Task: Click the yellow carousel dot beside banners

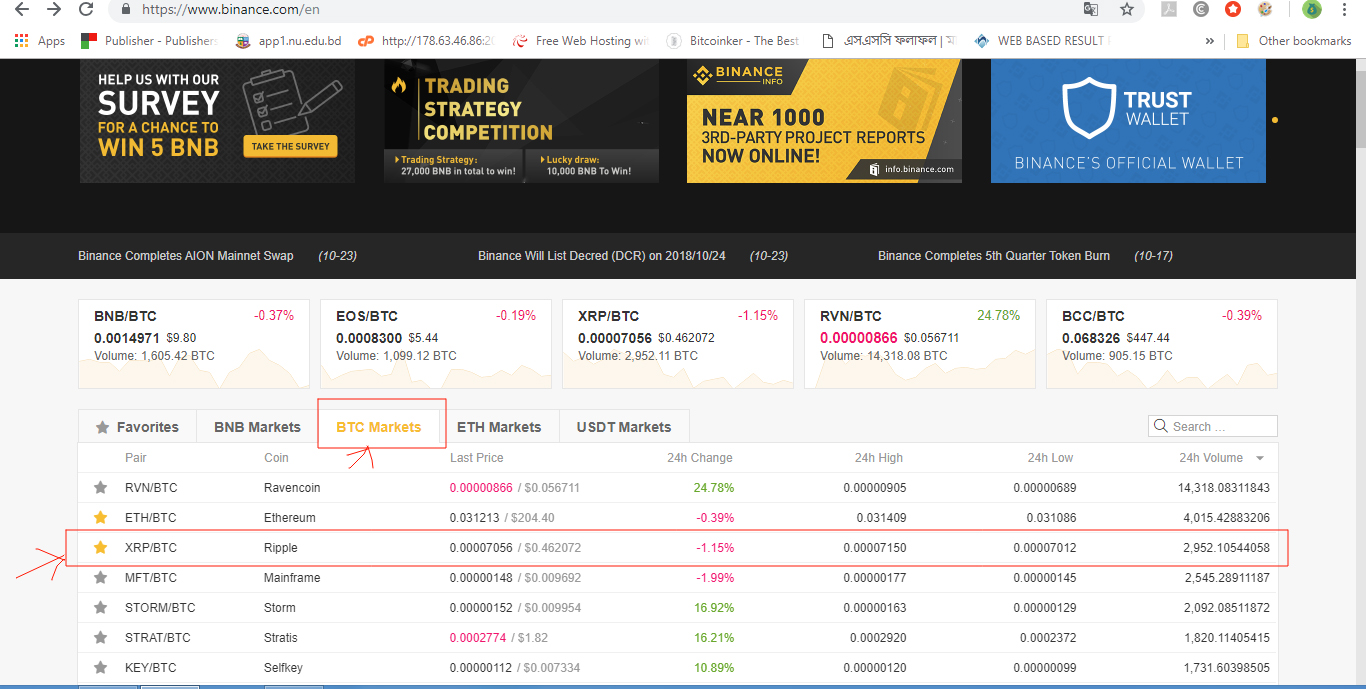Action: coord(1275,120)
